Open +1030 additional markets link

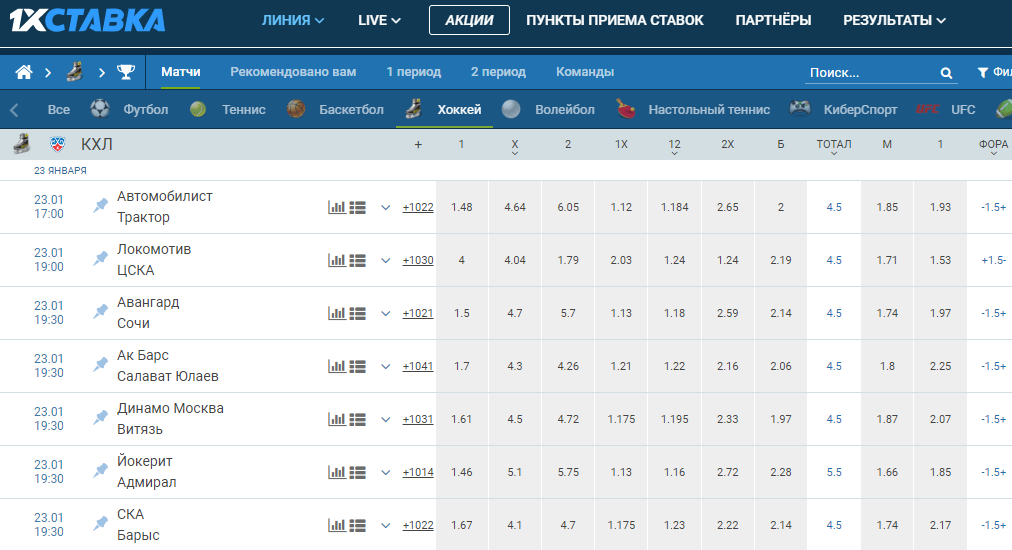point(418,260)
